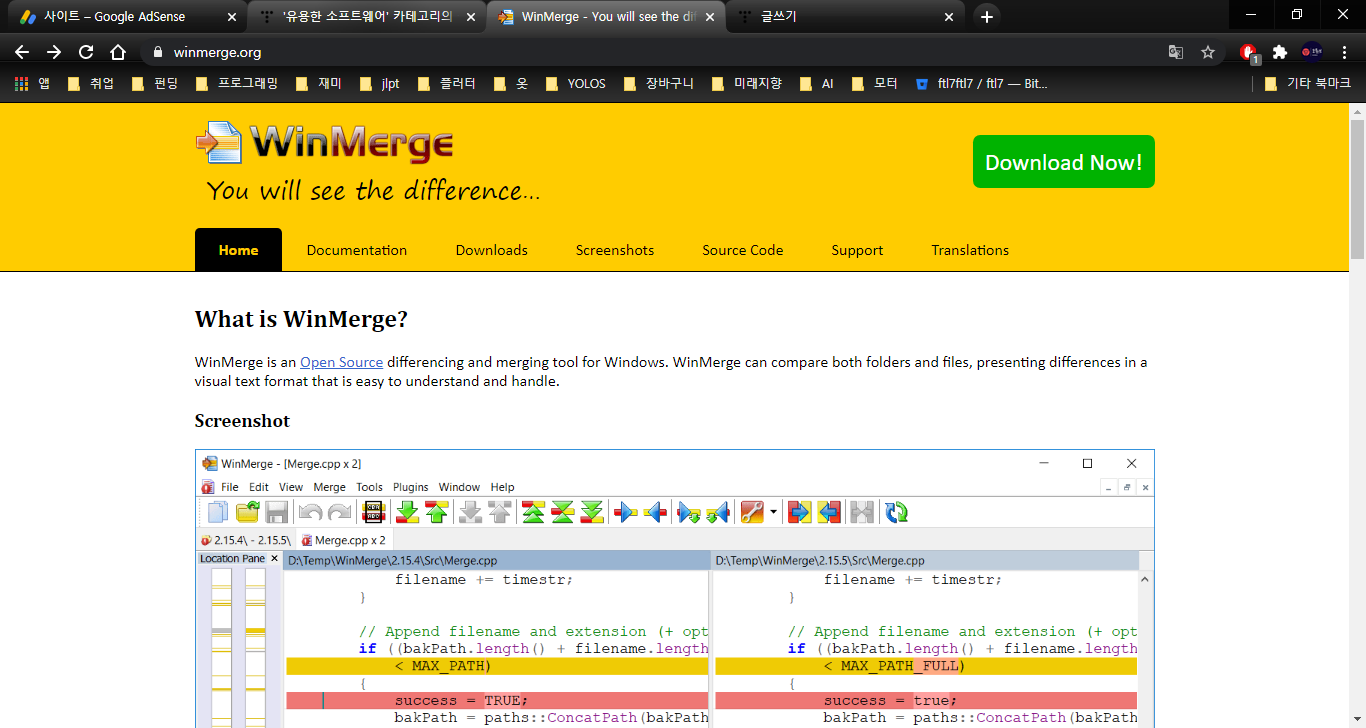The width and height of the screenshot is (1366, 728).
Task: Click the Refresh icon in WinMerge screenshot
Action: pyautogui.click(x=897, y=513)
